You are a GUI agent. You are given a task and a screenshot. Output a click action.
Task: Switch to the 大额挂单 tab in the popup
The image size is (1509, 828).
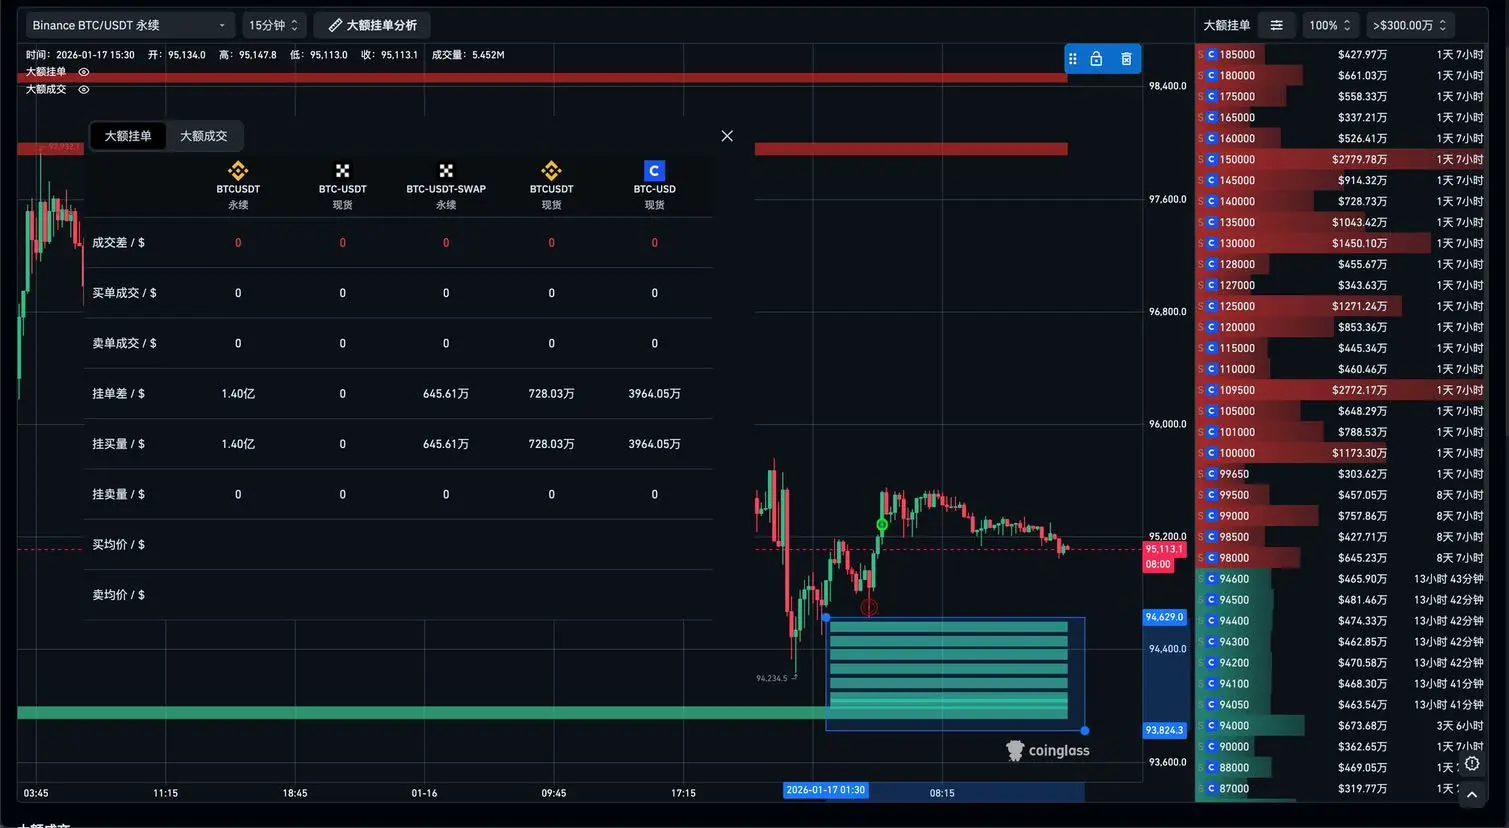coord(128,136)
